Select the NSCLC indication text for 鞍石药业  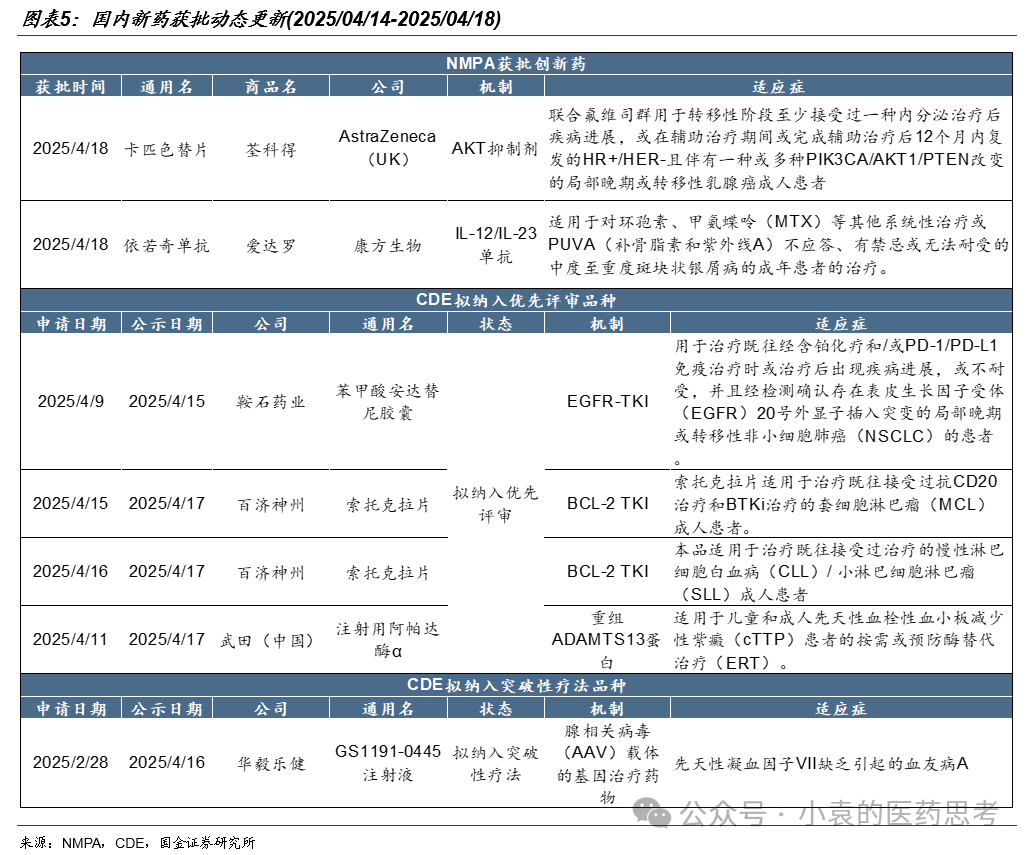pos(839,402)
